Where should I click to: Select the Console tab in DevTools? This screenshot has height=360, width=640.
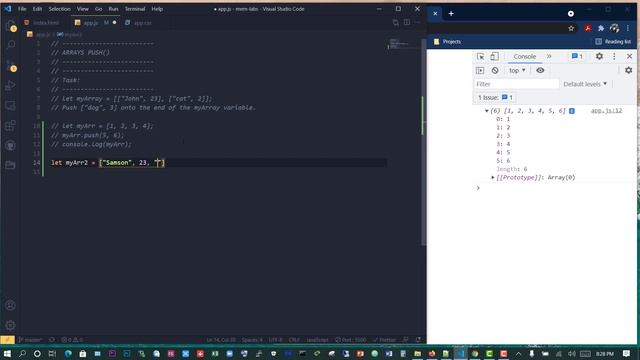pos(524,56)
